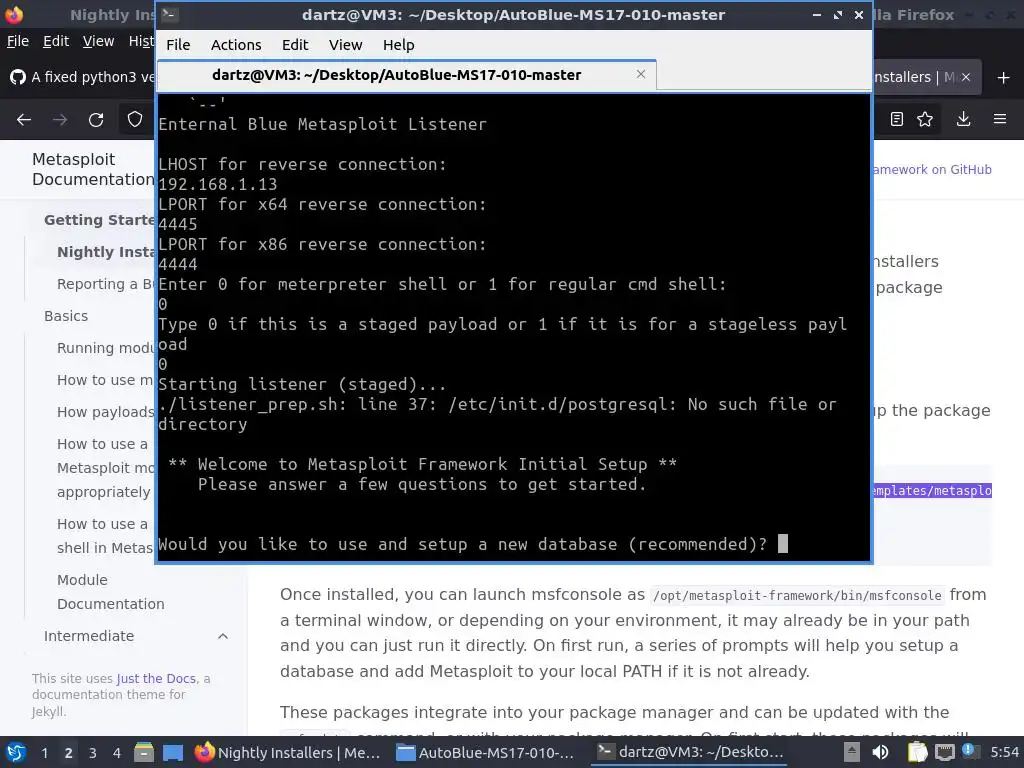
Task: Select the dartz@VM3 terminal tab
Action: [x=396, y=75]
